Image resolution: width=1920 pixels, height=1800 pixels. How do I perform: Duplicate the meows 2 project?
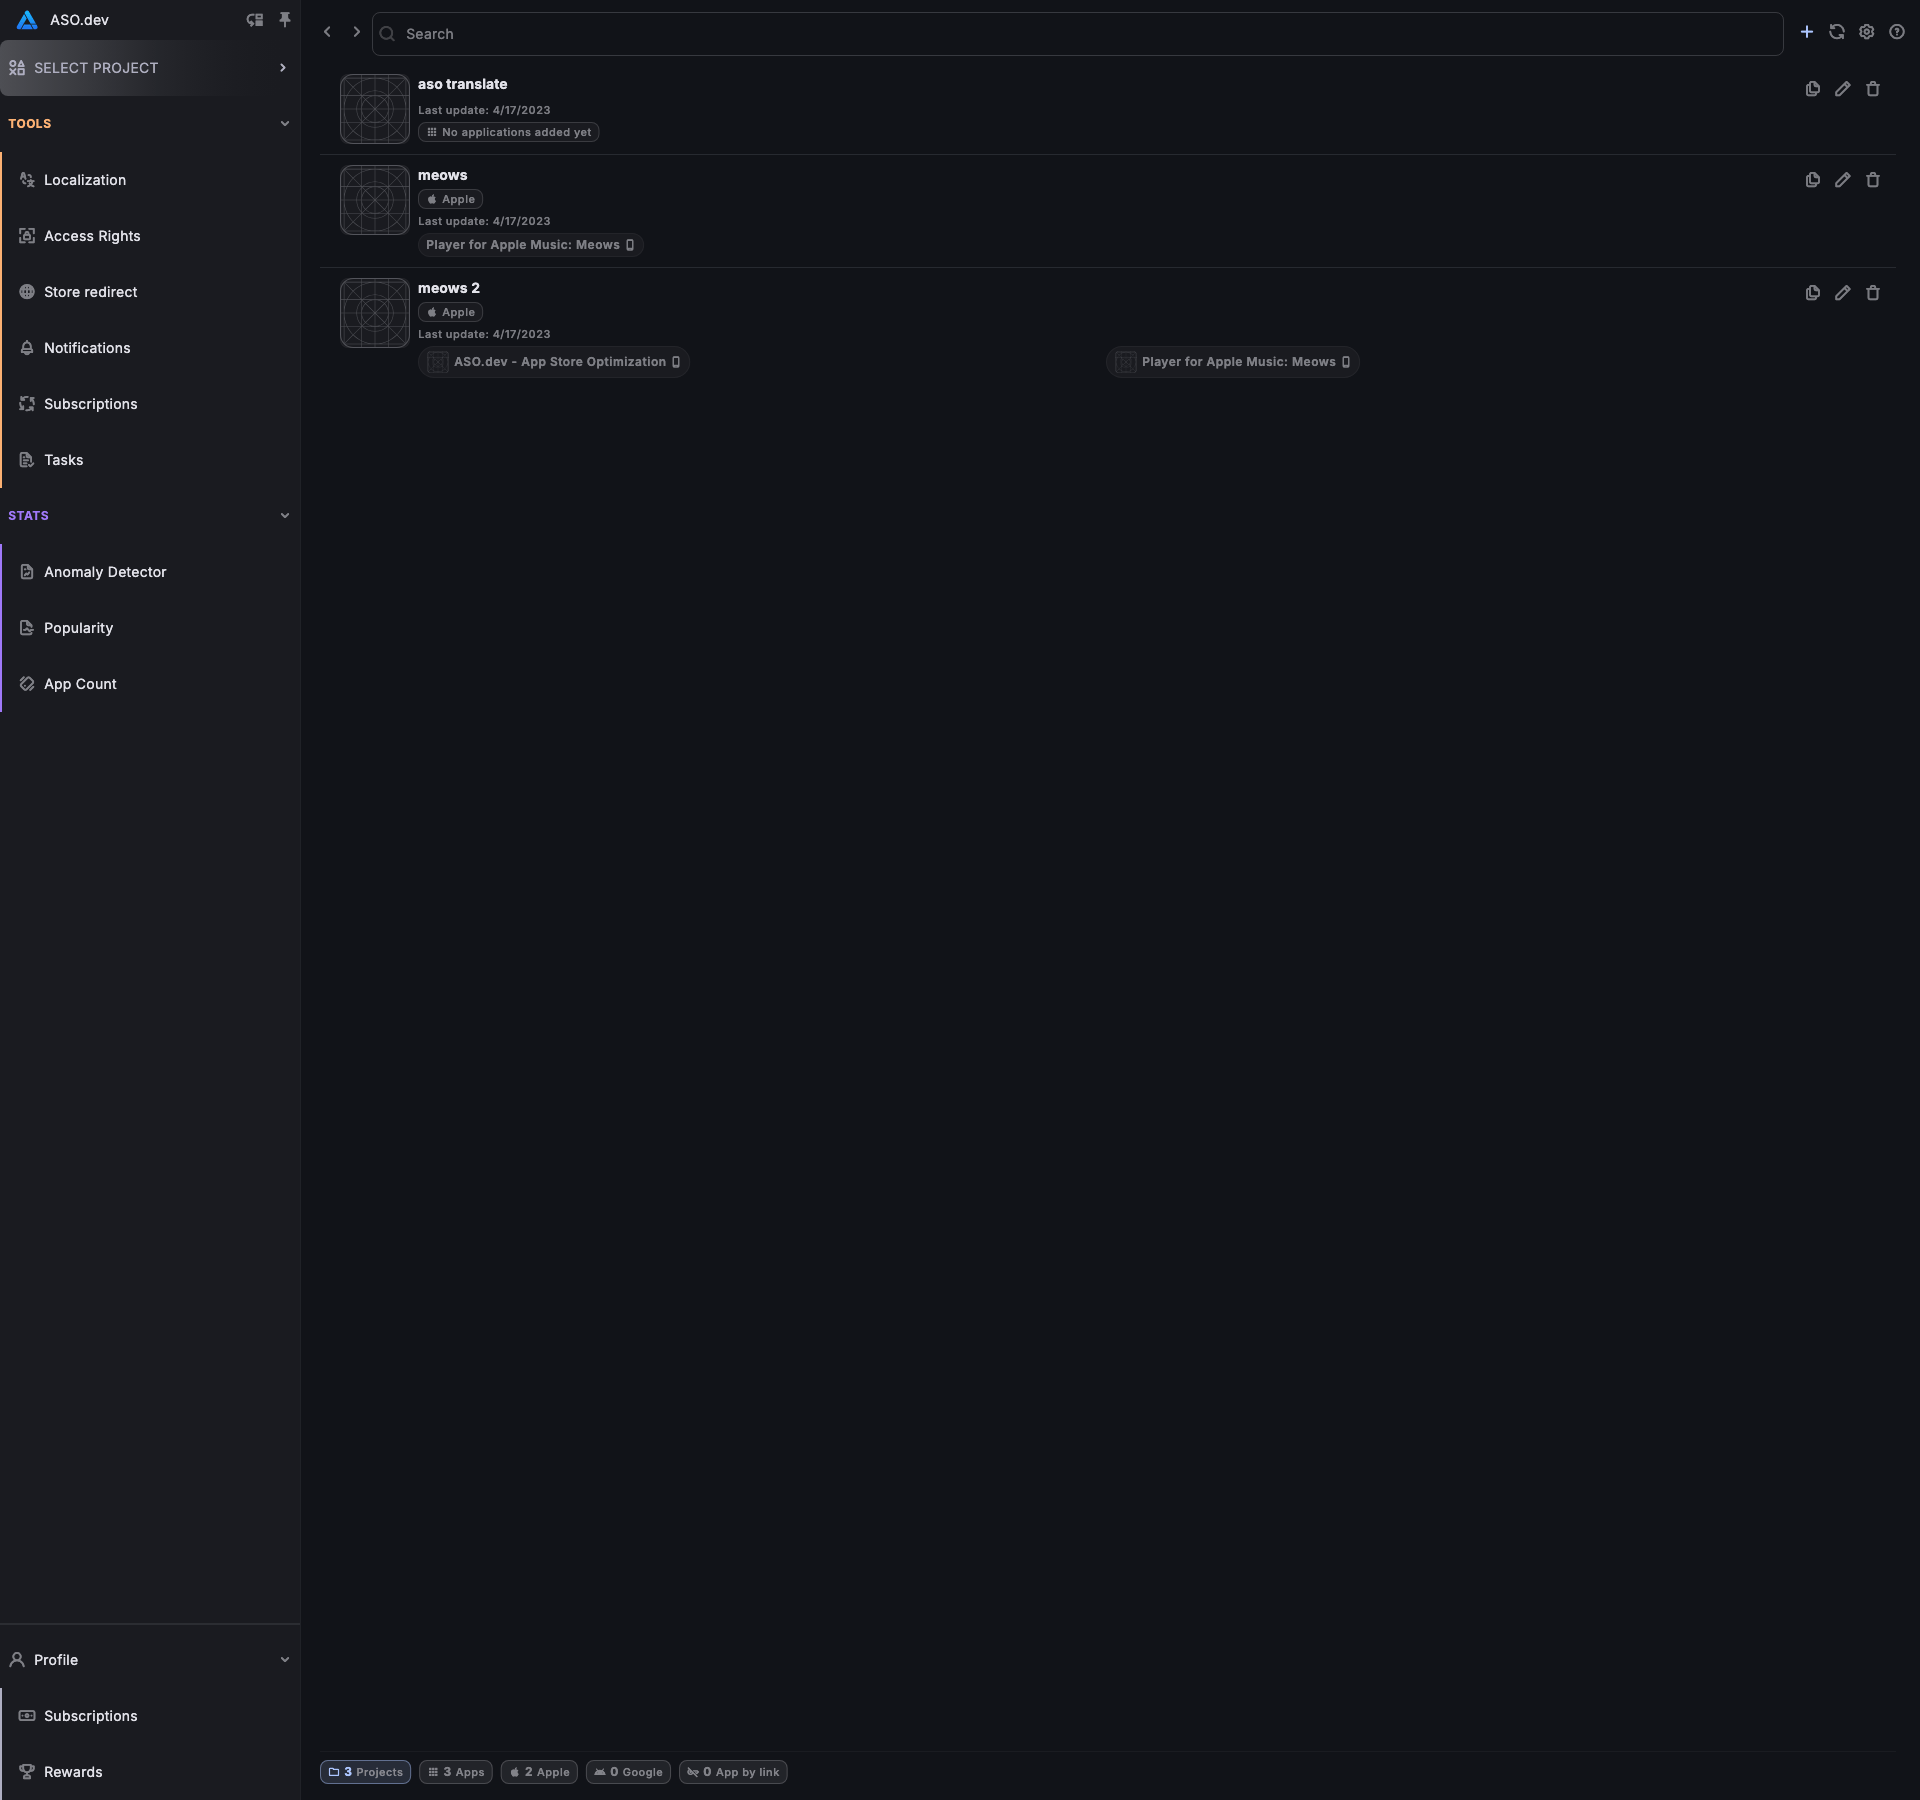click(1813, 293)
